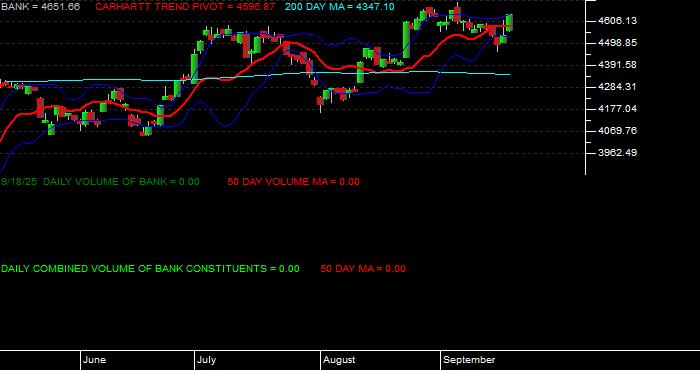Select the 4177.04 price level
Viewport: 700px width, 370px height.
(617, 108)
